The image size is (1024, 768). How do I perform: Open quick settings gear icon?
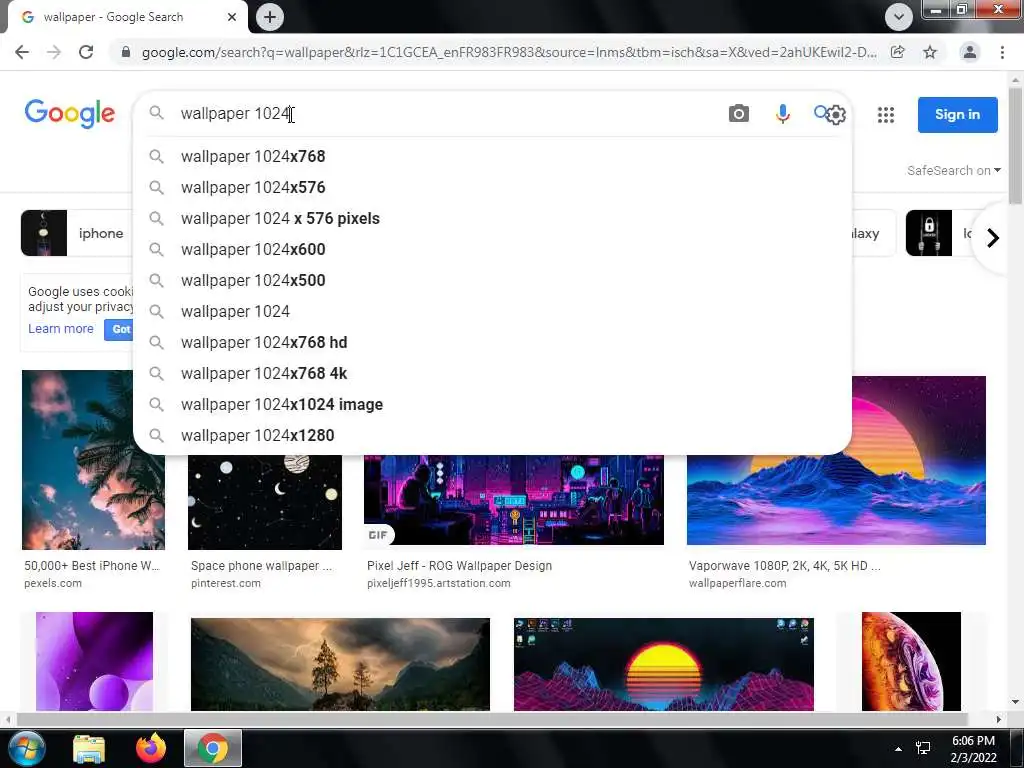(x=836, y=115)
